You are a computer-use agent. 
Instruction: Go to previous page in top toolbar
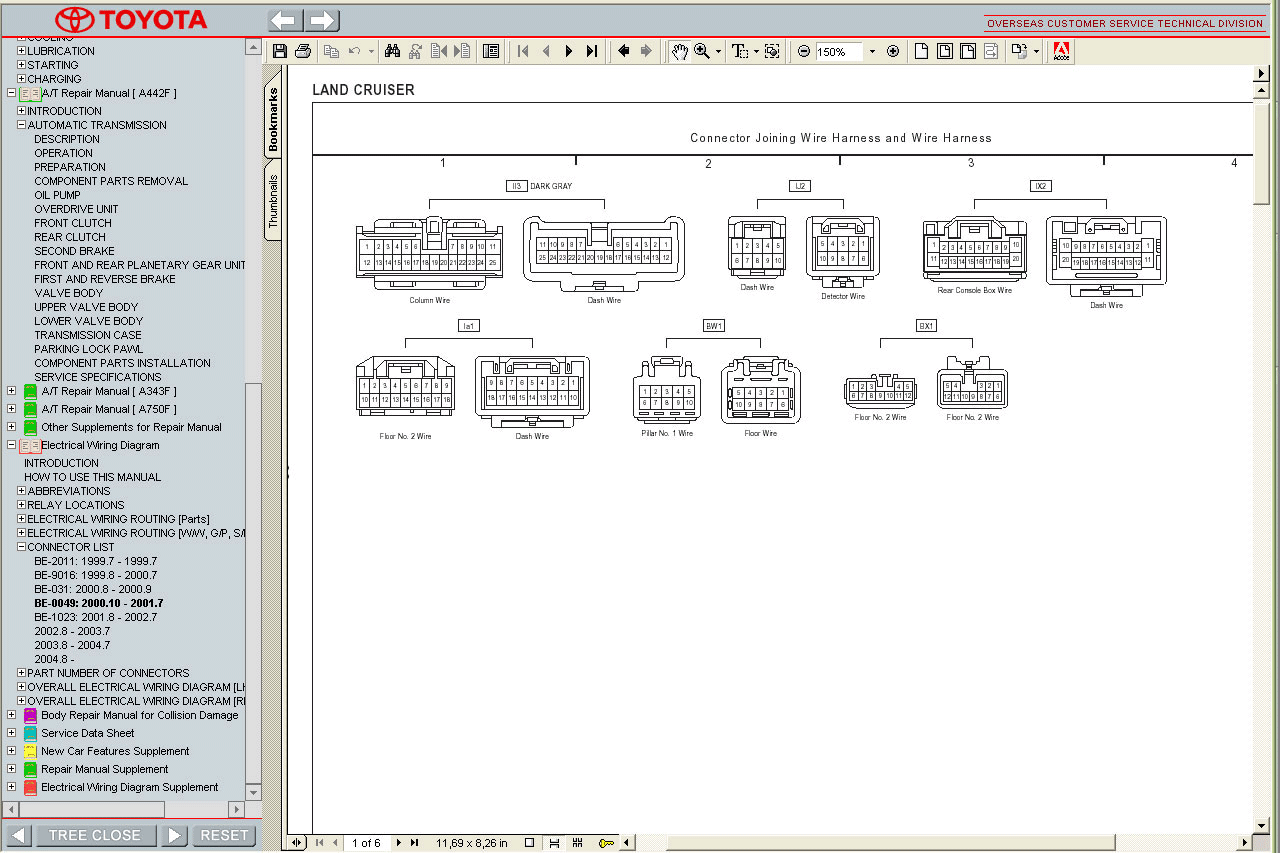point(546,51)
